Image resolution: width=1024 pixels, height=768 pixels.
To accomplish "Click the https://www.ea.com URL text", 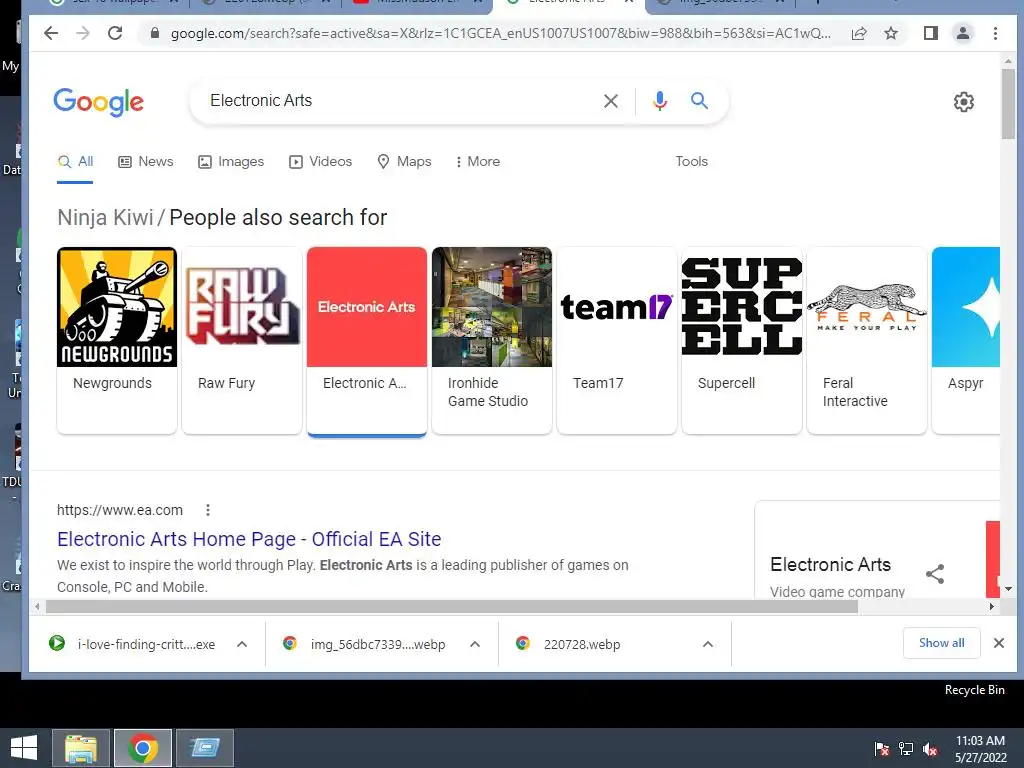I will pos(120,510).
